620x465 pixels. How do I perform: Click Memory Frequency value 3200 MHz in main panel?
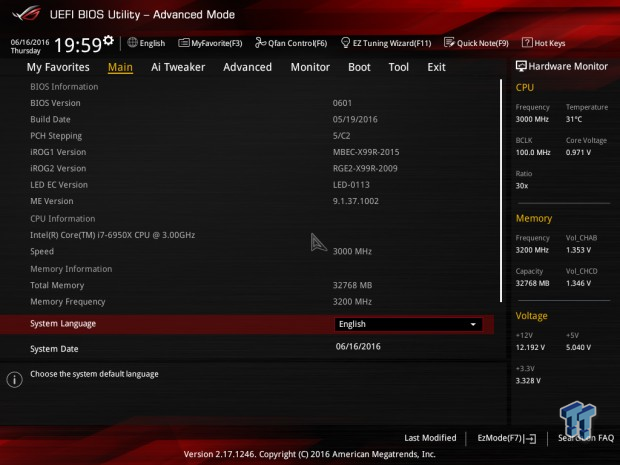click(352, 302)
